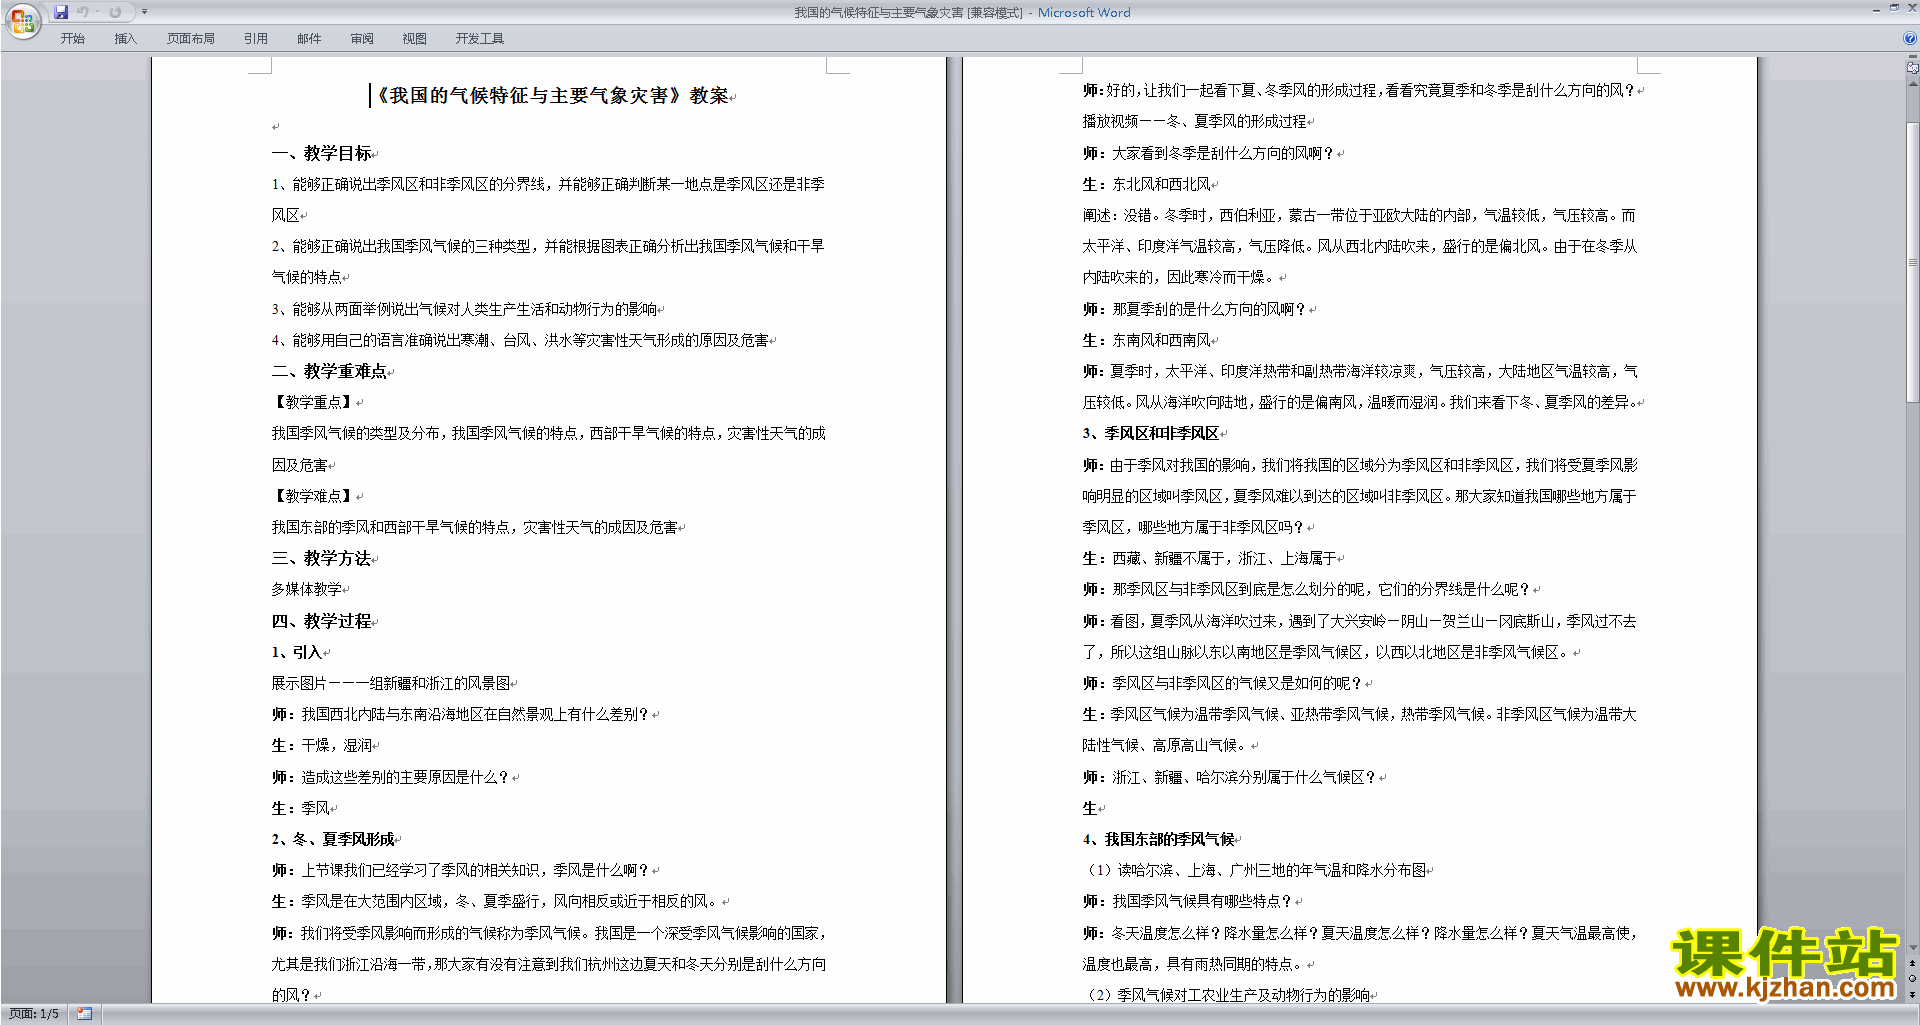Click the line 师：浙江、新疆、哈尔滨分别属于什么气候区？
The height and width of the screenshot is (1025, 1920).
1229,777
